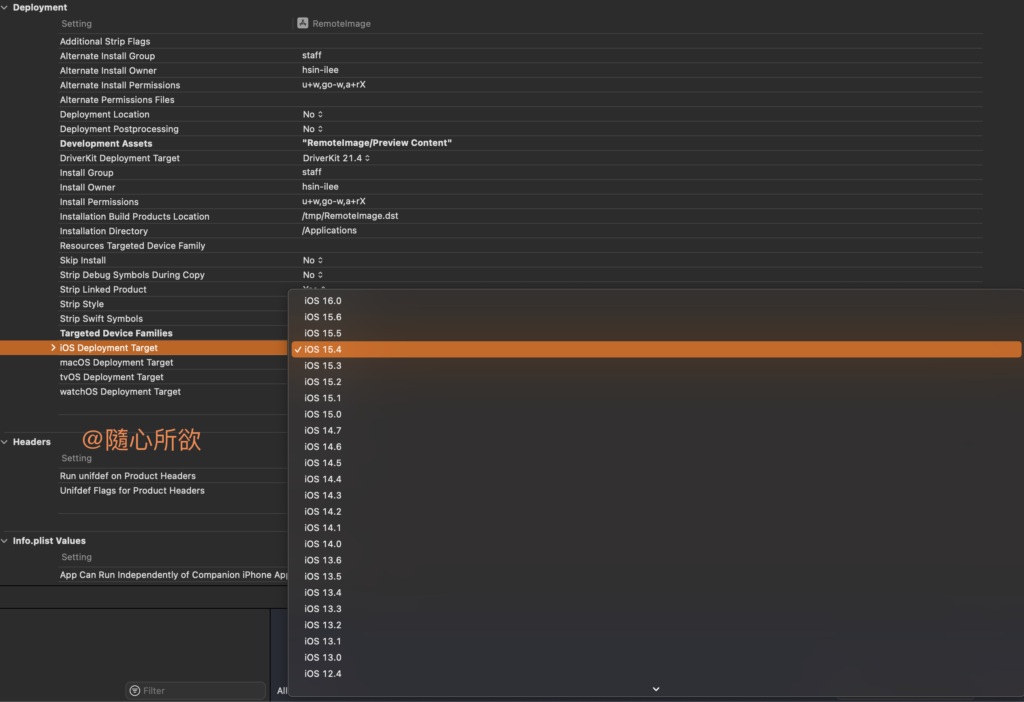Click the RemoteImage target app icon
Screen dimensions: 1024x702
coord(302,23)
